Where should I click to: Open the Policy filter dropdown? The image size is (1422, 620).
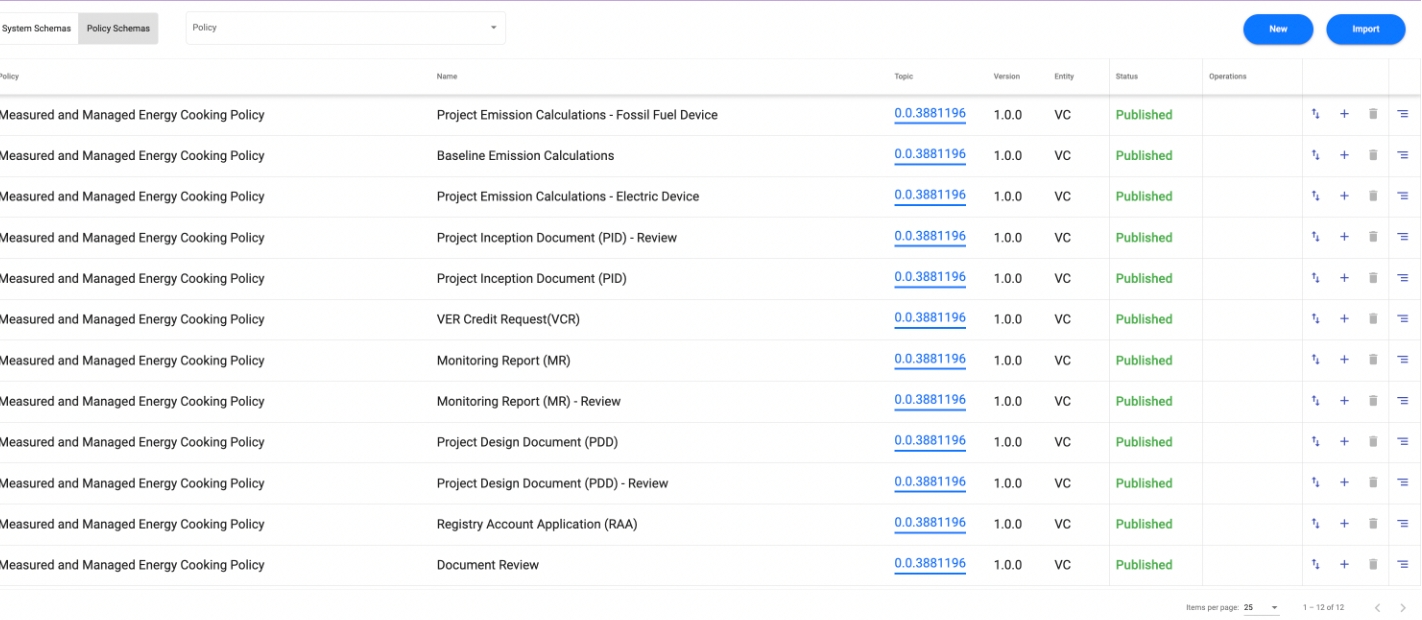coord(345,28)
